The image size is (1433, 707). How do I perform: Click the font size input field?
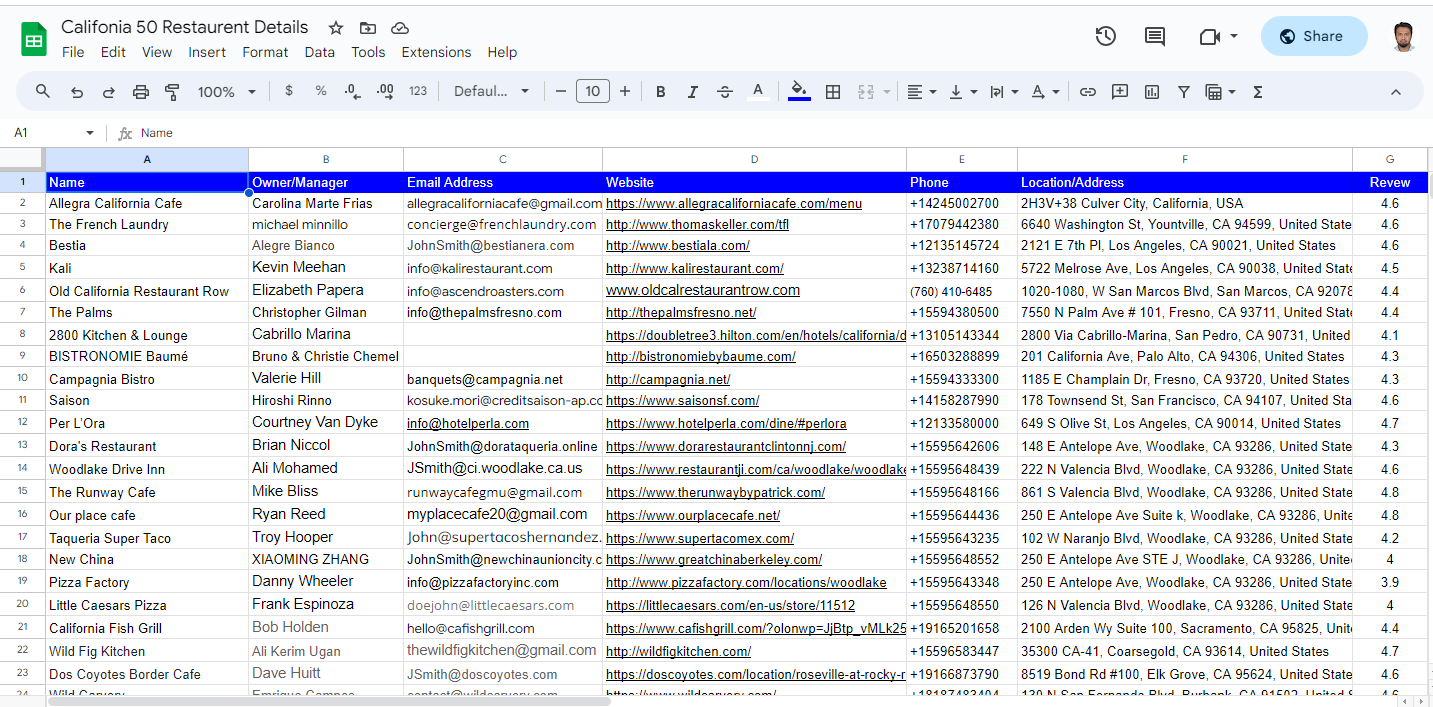click(x=592, y=92)
